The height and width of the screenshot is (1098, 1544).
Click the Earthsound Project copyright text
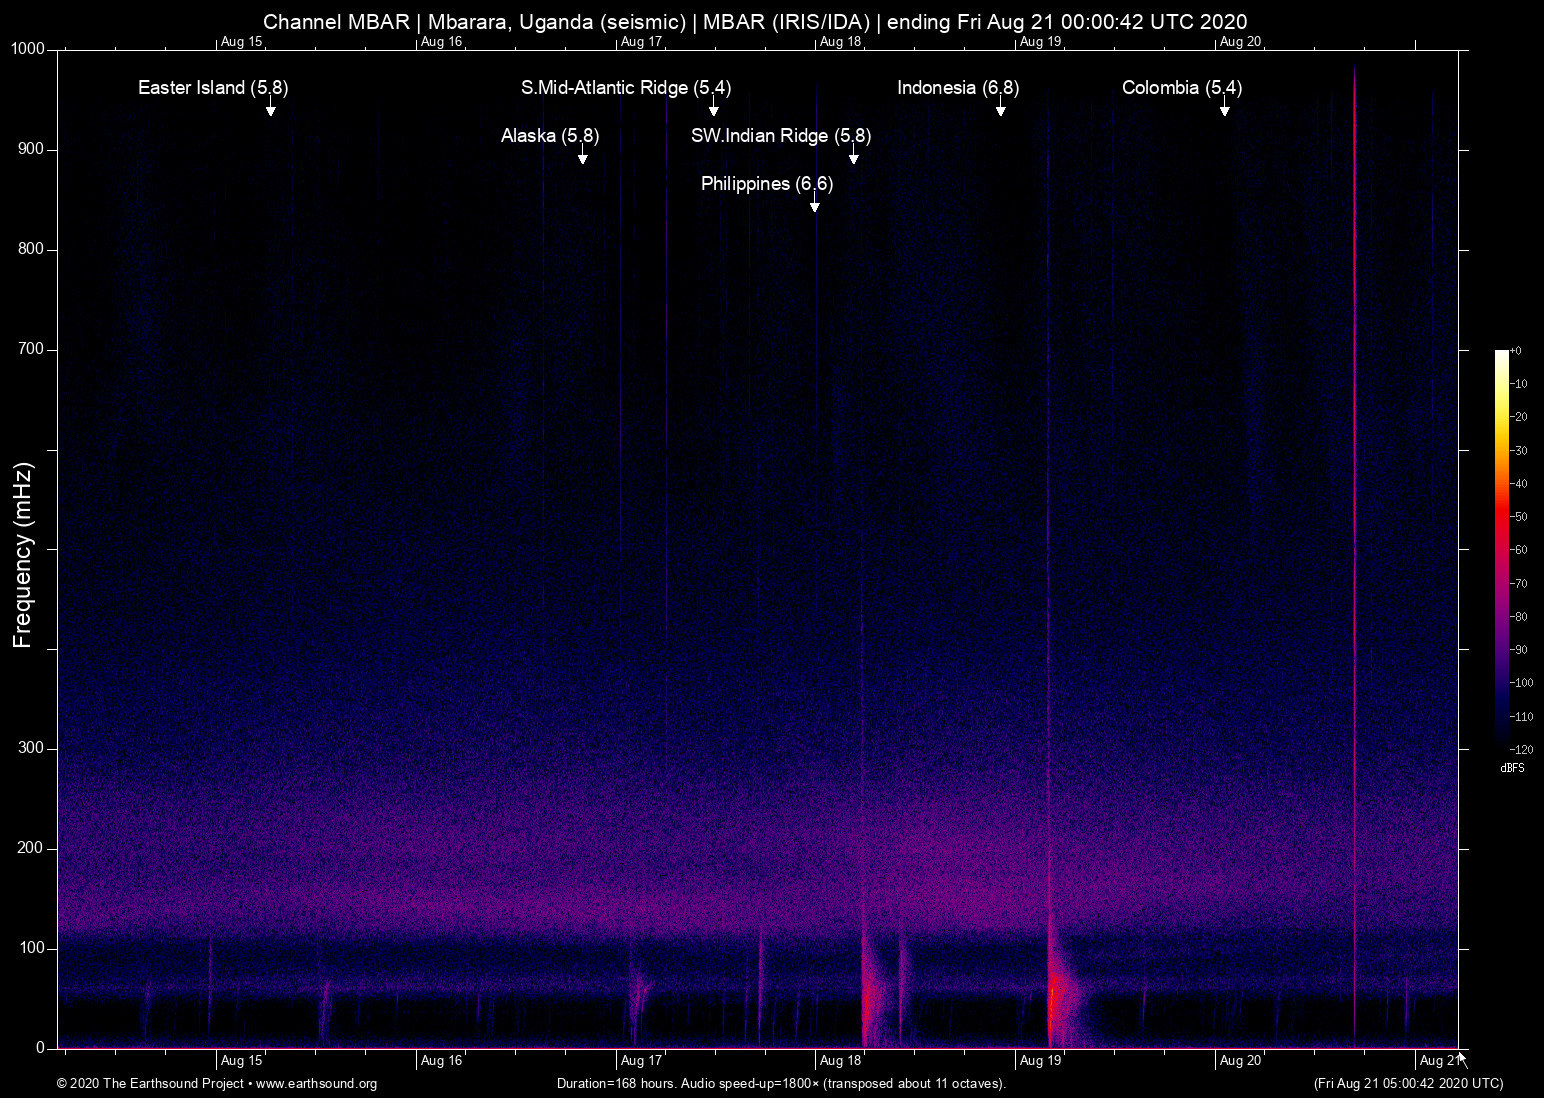tap(148, 1083)
